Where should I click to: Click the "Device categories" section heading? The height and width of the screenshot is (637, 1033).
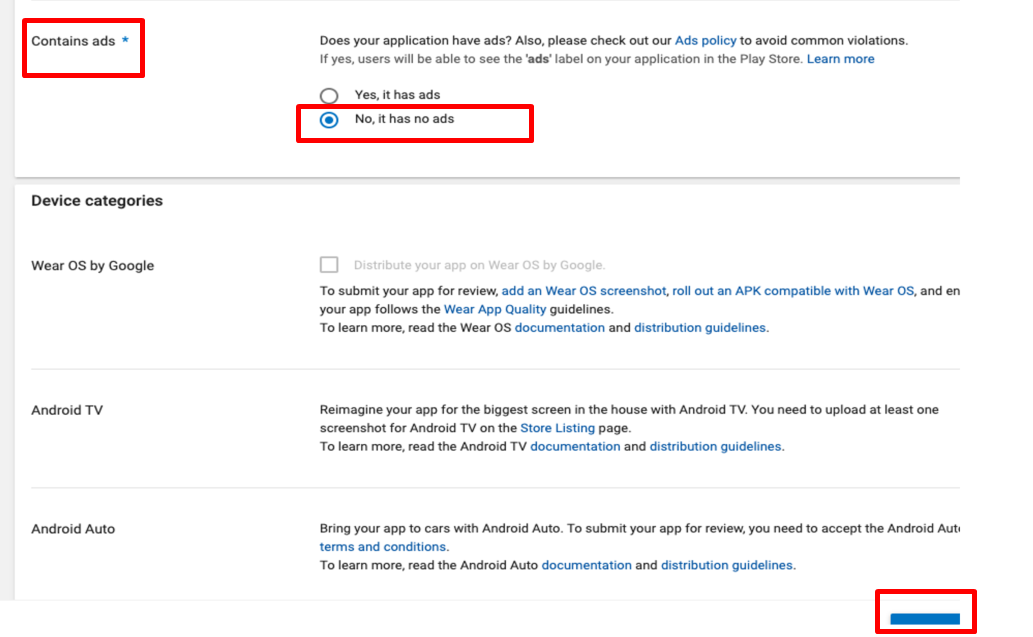pos(97,201)
